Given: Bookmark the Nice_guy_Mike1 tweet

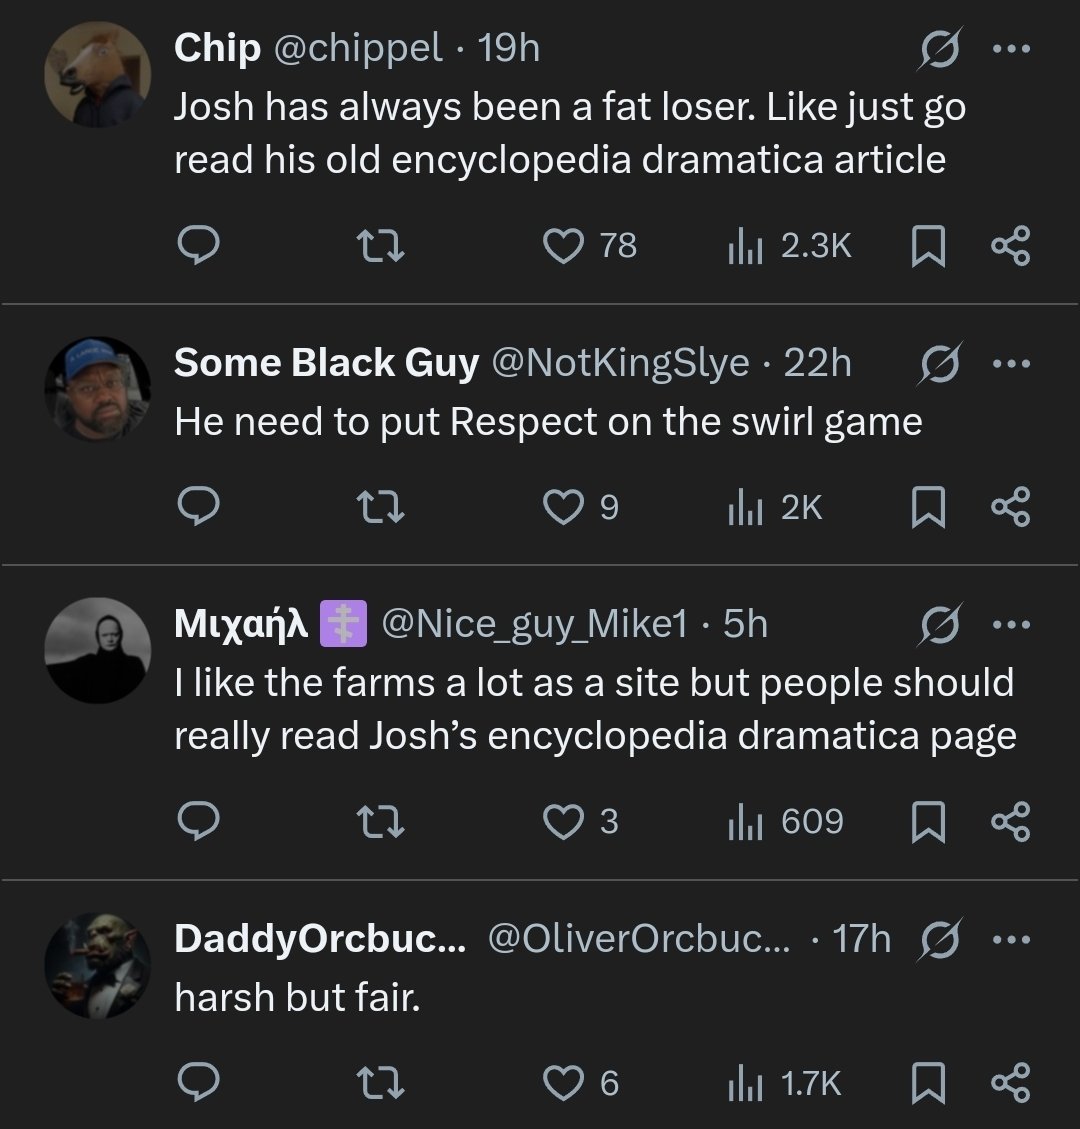Looking at the screenshot, I should click(x=929, y=822).
